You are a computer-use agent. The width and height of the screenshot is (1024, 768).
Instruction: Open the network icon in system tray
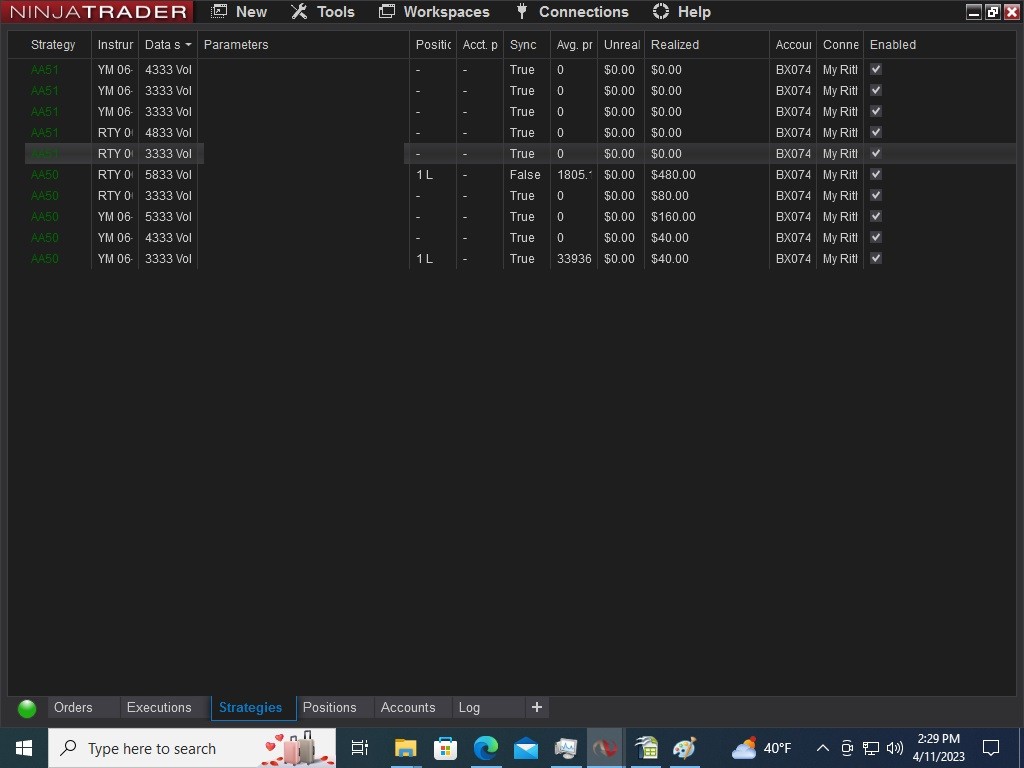click(x=871, y=748)
